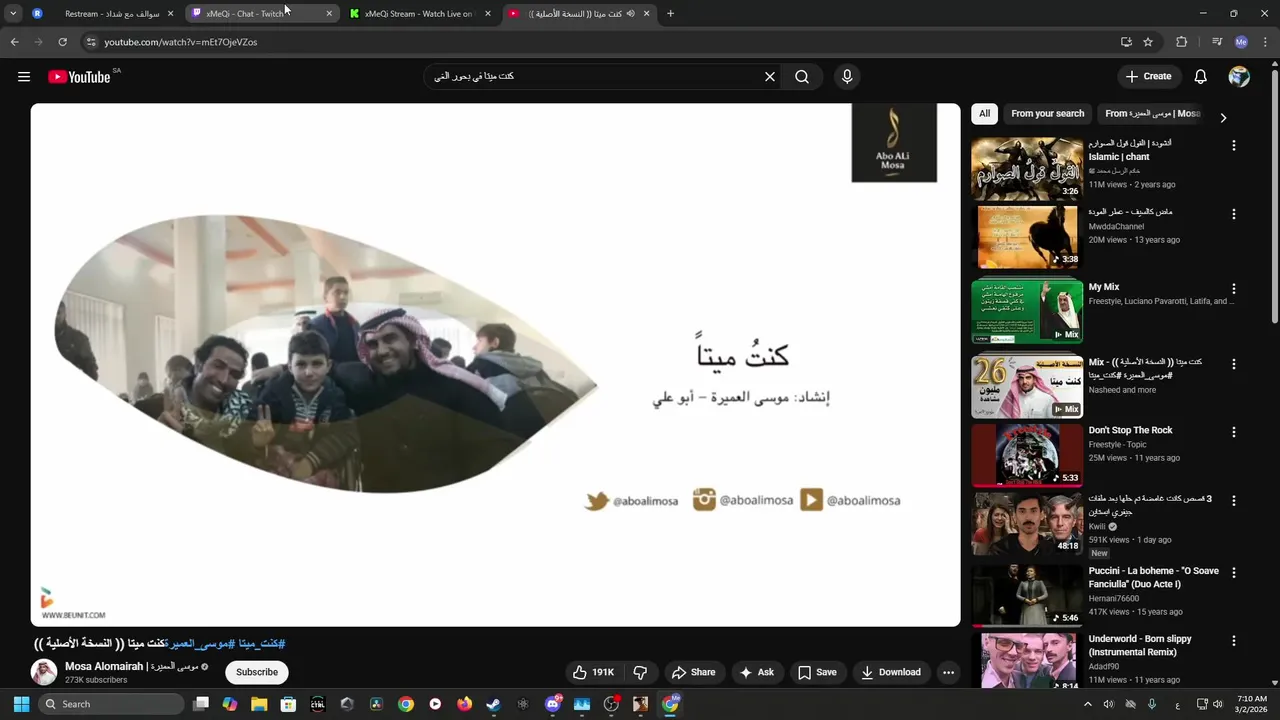Click the main video player area
Screen dimensions: 1280x720
[x=495, y=365]
